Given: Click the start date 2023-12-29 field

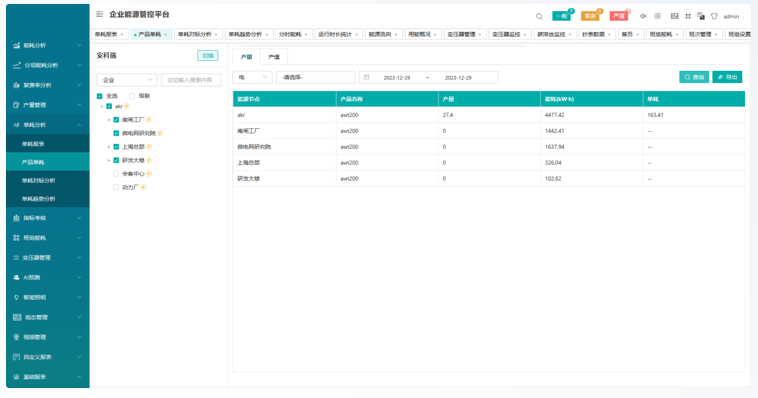Looking at the screenshot, I should pyautogui.click(x=397, y=77).
